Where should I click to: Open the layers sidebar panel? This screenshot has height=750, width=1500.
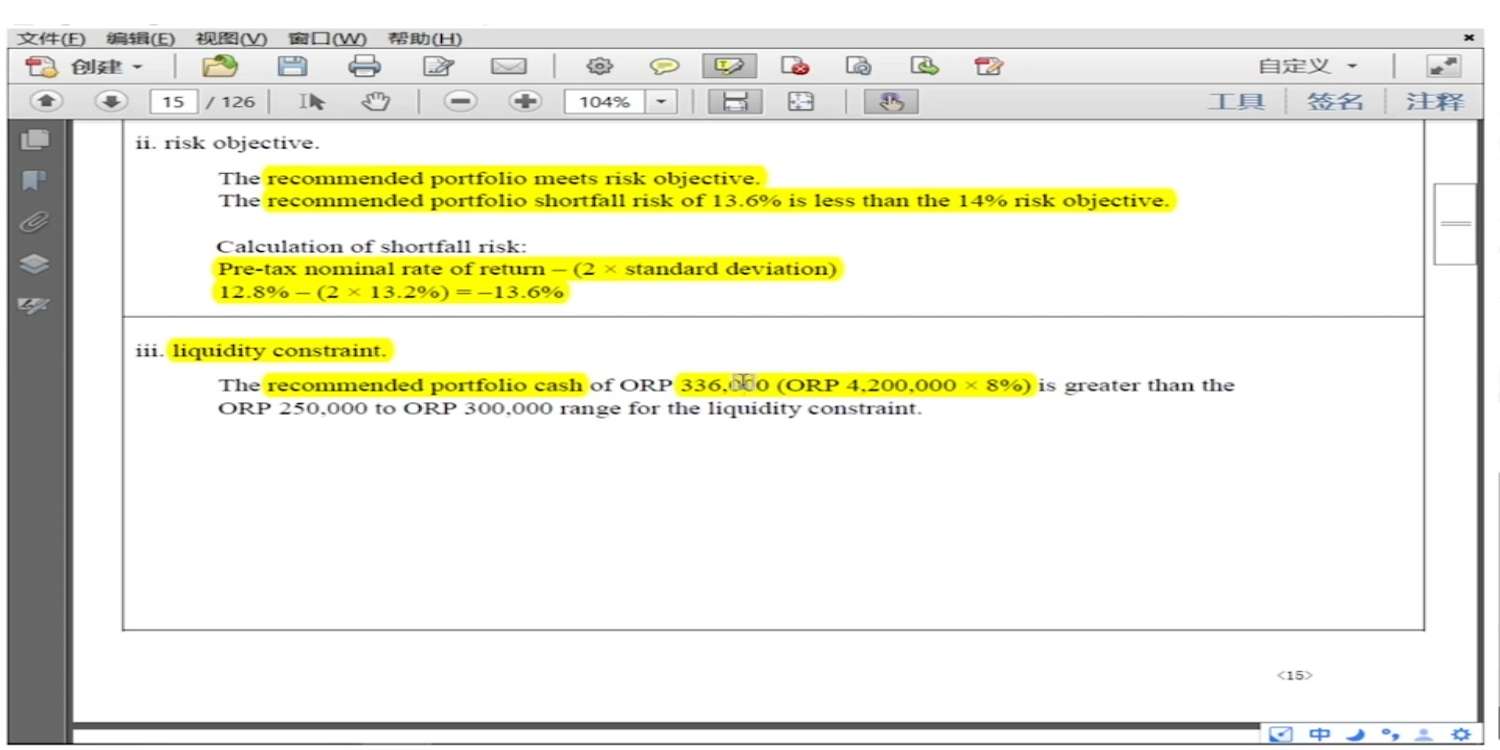tap(35, 264)
